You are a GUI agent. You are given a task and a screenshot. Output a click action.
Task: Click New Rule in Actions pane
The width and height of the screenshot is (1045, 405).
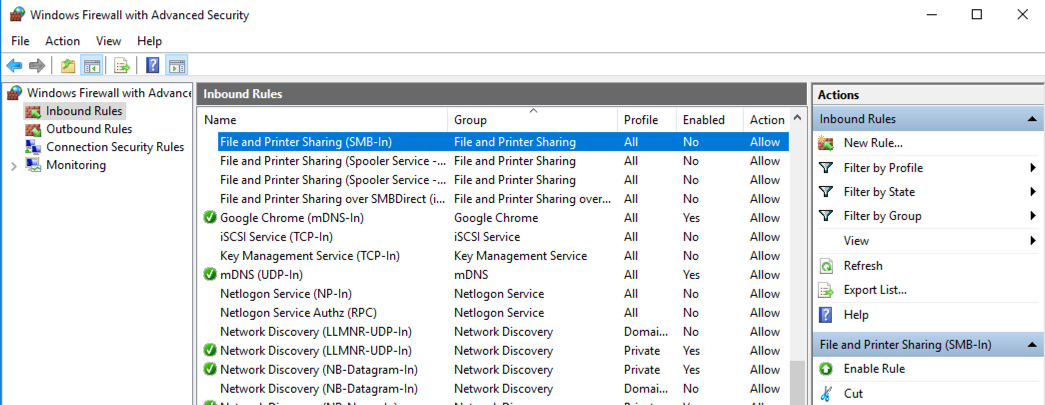point(872,143)
